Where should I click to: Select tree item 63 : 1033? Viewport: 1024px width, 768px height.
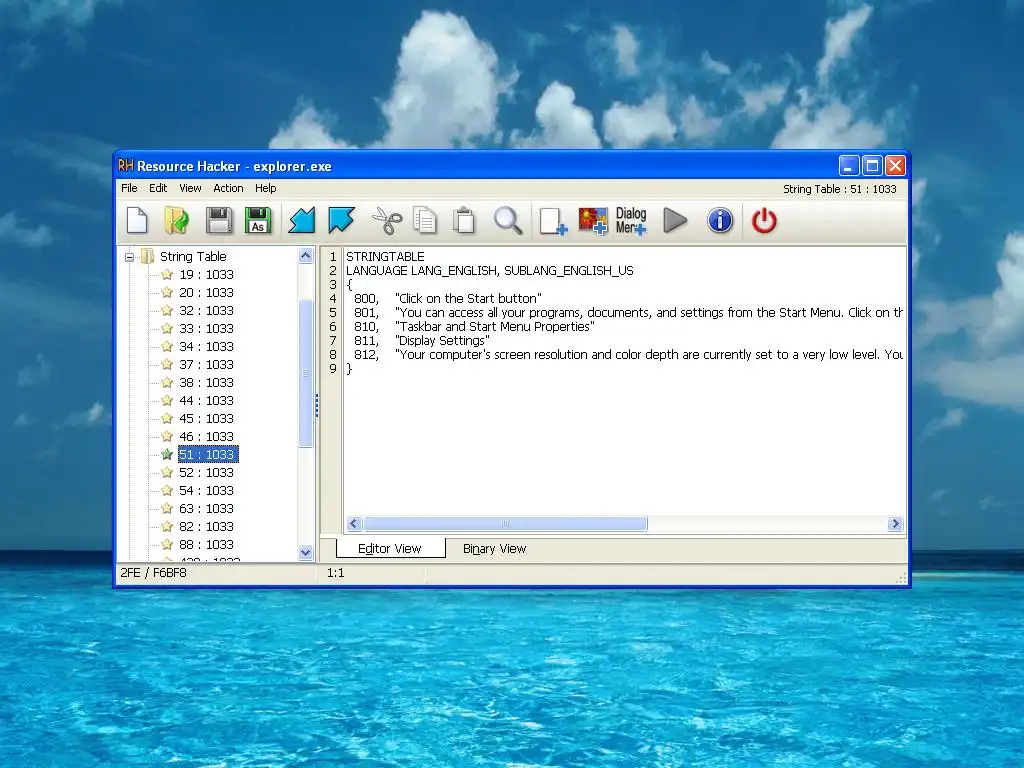(206, 508)
